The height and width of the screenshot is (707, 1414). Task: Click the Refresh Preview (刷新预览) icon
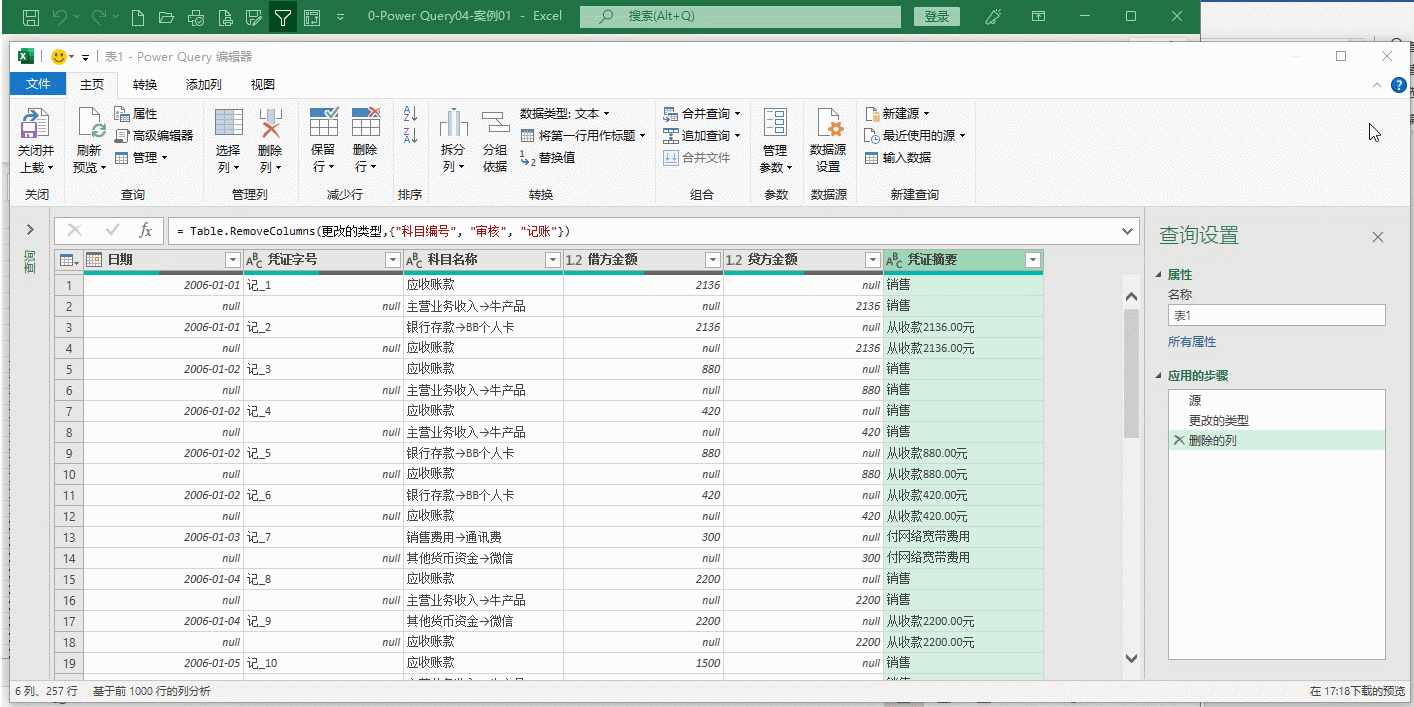91,124
